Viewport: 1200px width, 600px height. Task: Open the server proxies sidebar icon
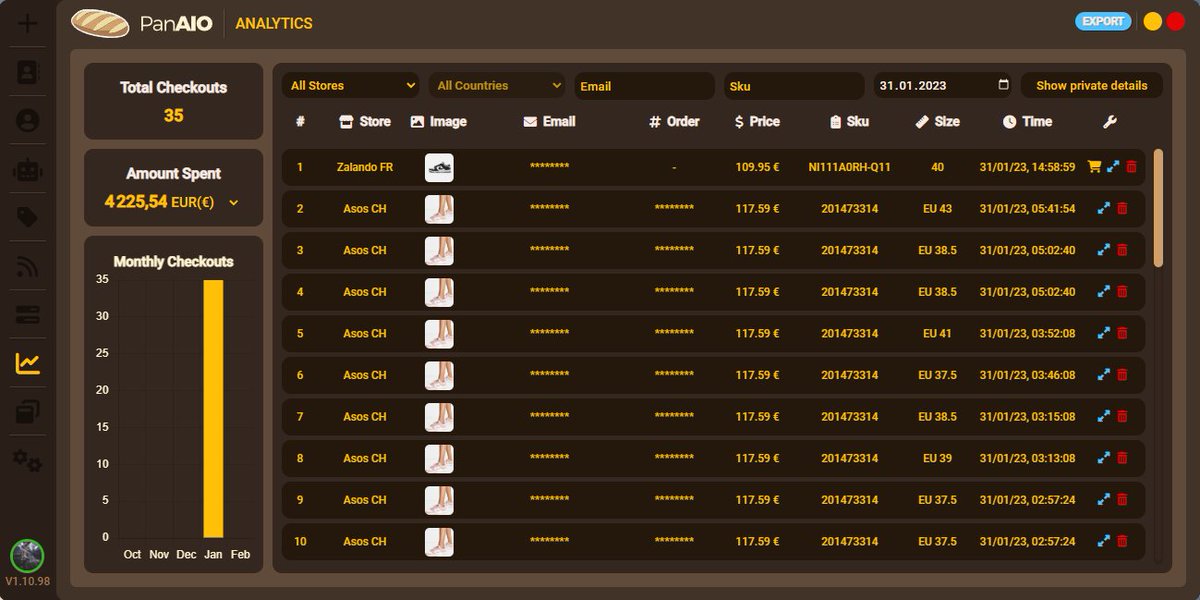[x=28, y=315]
